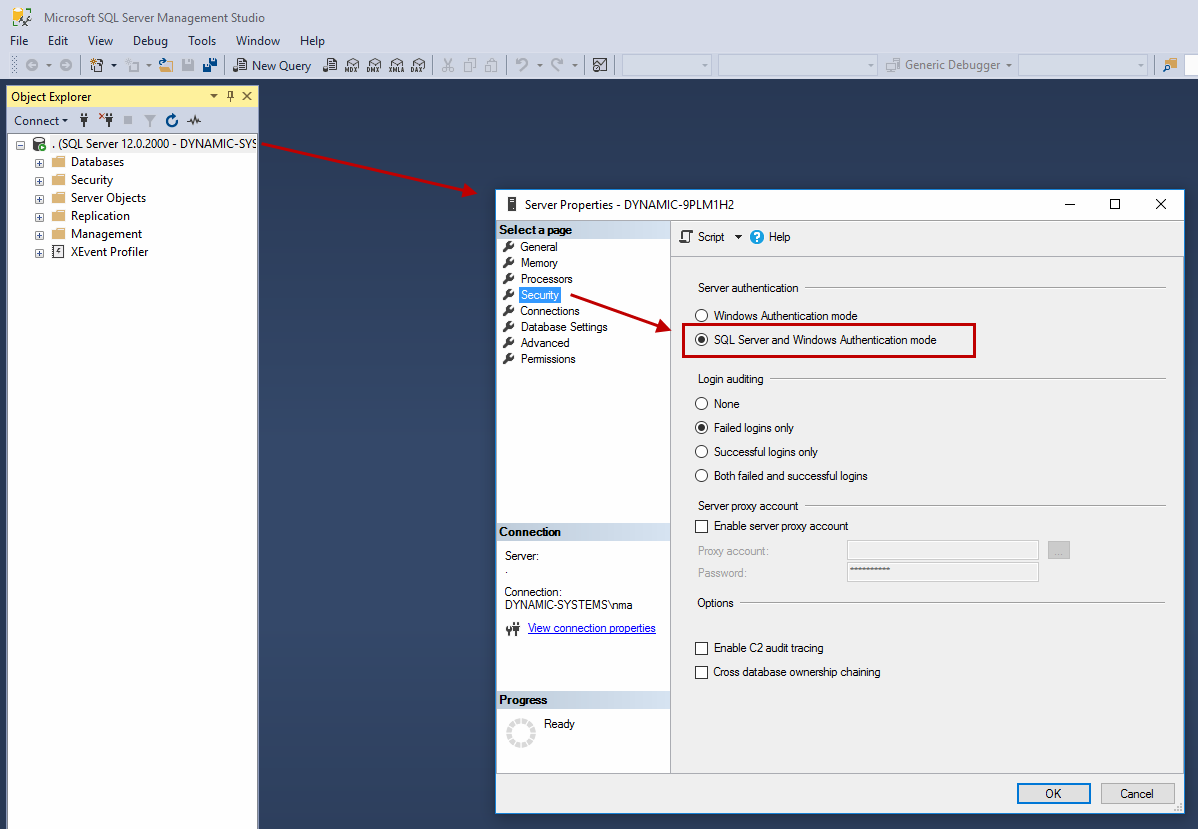This screenshot has height=829, width=1198.
Task: Select the Permissions page in the list
Action: coord(547,359)
